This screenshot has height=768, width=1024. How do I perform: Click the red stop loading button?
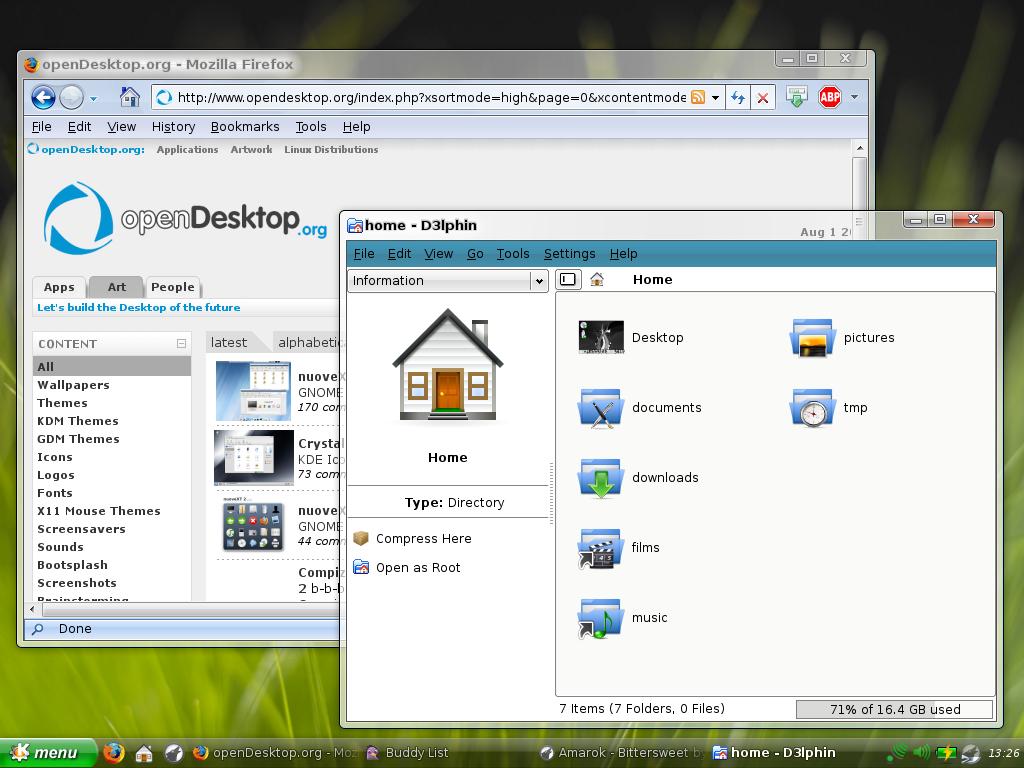pyautogui.click(x=762, y=98)
